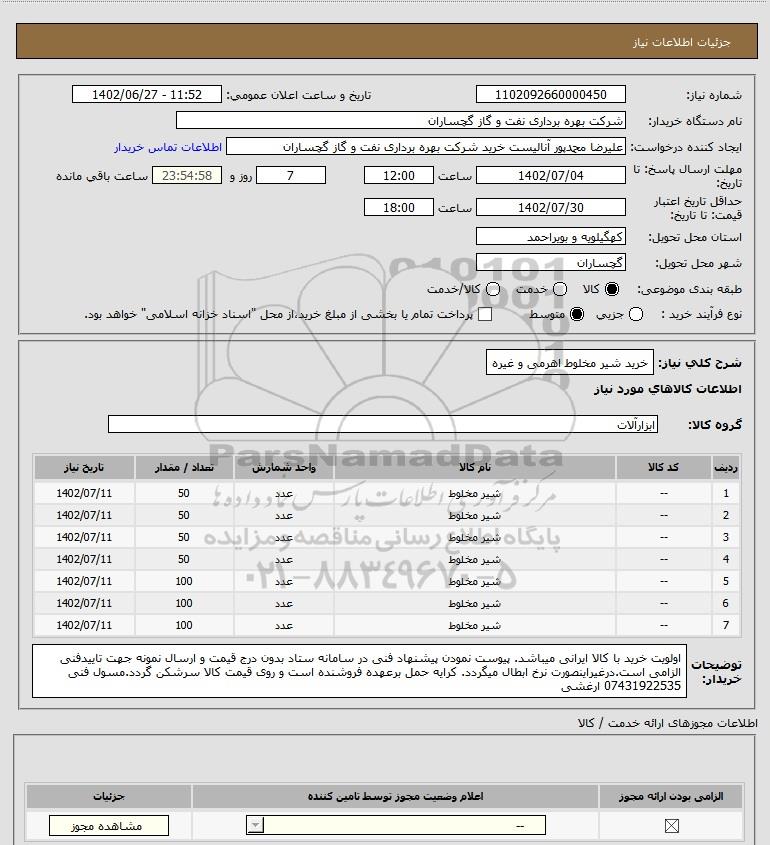Click the response deadline time 12:00
The height and width of the screenshot is (845, 770).
pos(399,176)
